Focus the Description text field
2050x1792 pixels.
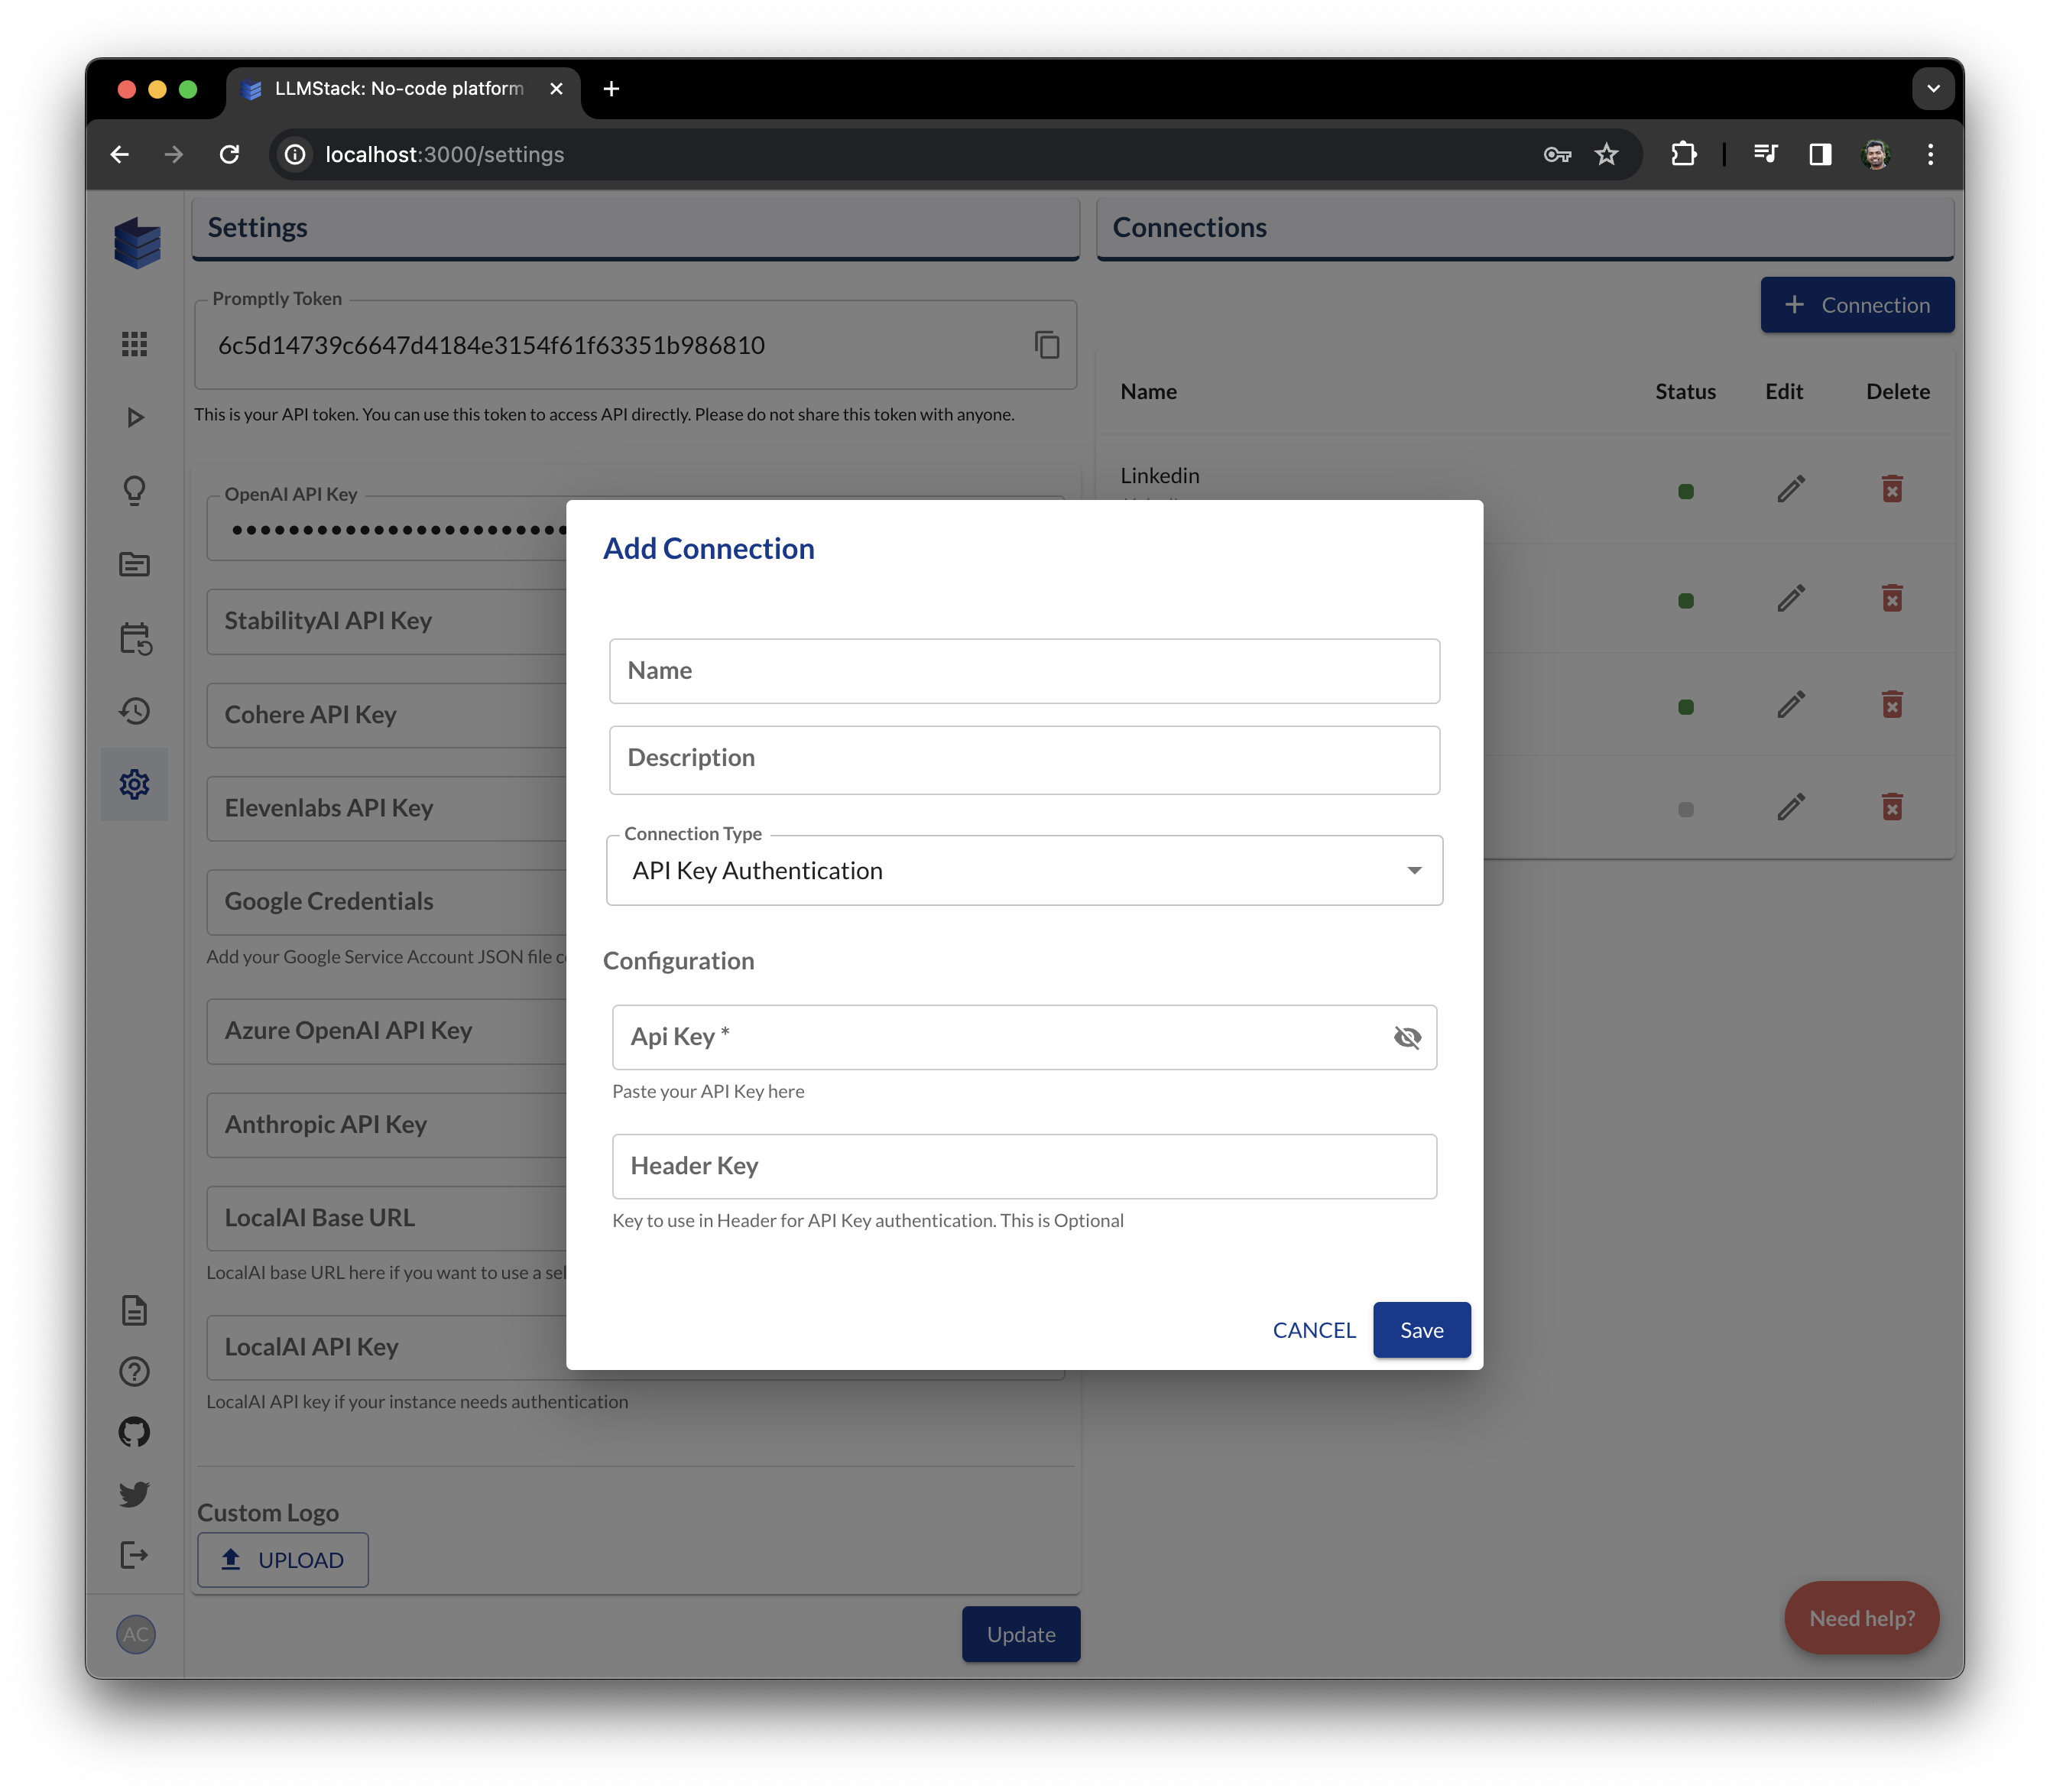(1024, 759)
